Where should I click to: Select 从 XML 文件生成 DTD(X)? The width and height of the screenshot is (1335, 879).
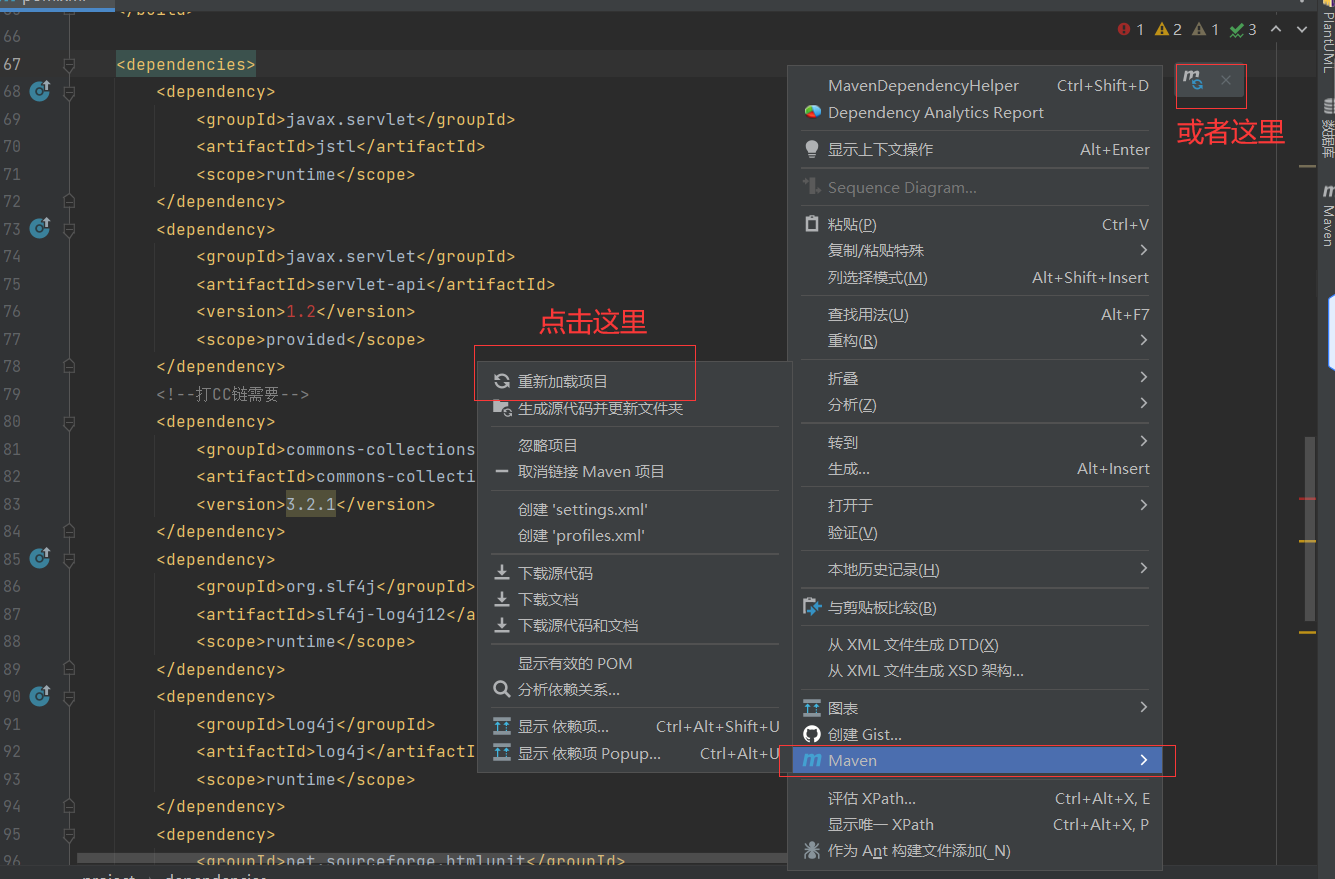pos(975,645)
